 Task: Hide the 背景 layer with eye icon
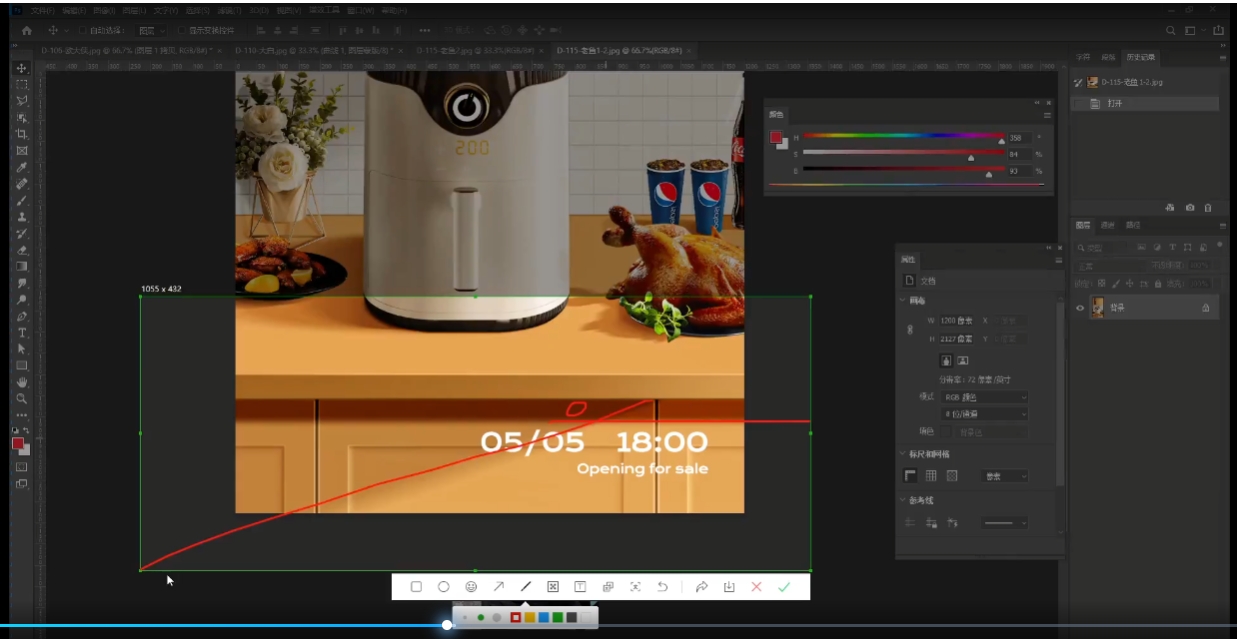click(x=1080, y=308)
